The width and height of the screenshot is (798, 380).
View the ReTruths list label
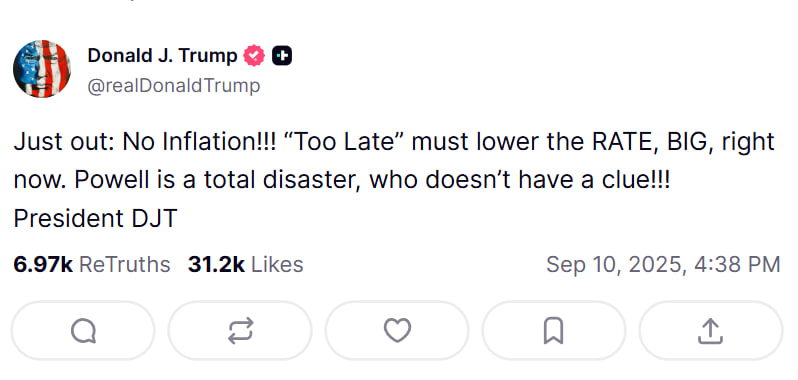click(125, 265)
